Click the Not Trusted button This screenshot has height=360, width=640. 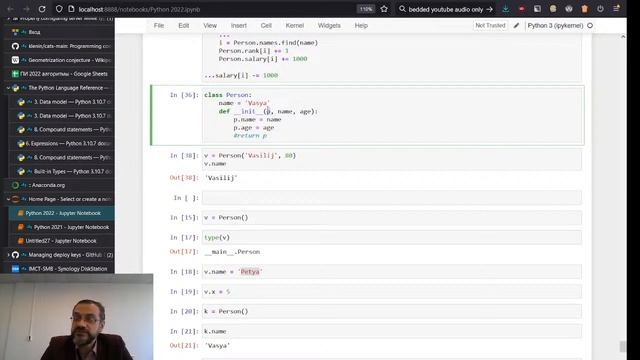(490, 25)
